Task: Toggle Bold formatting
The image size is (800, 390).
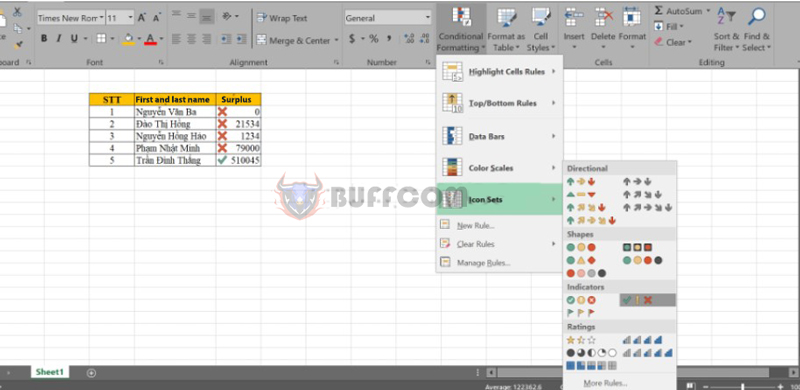Action: [44, 39]
